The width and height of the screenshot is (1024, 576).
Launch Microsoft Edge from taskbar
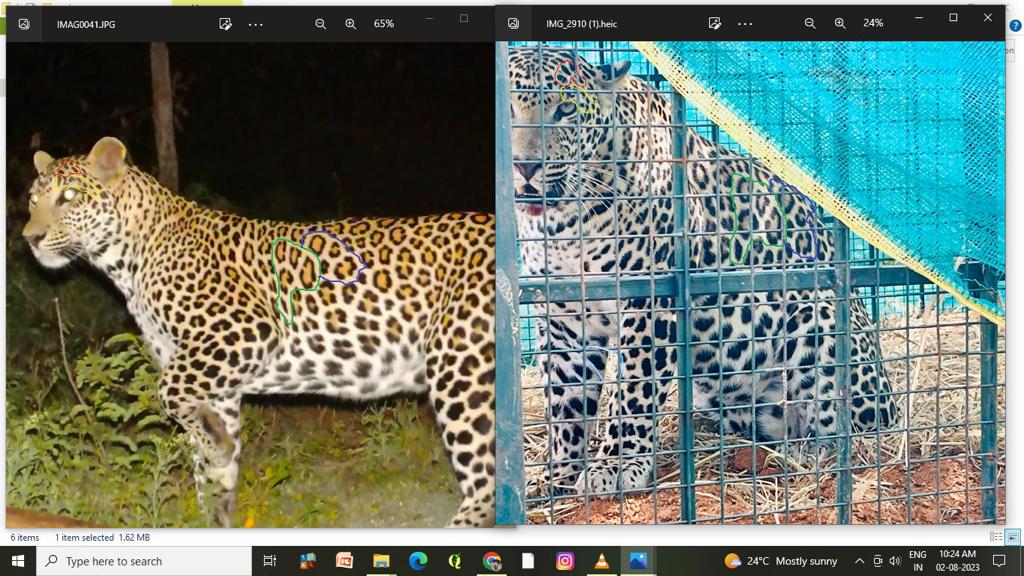(418, 561)
